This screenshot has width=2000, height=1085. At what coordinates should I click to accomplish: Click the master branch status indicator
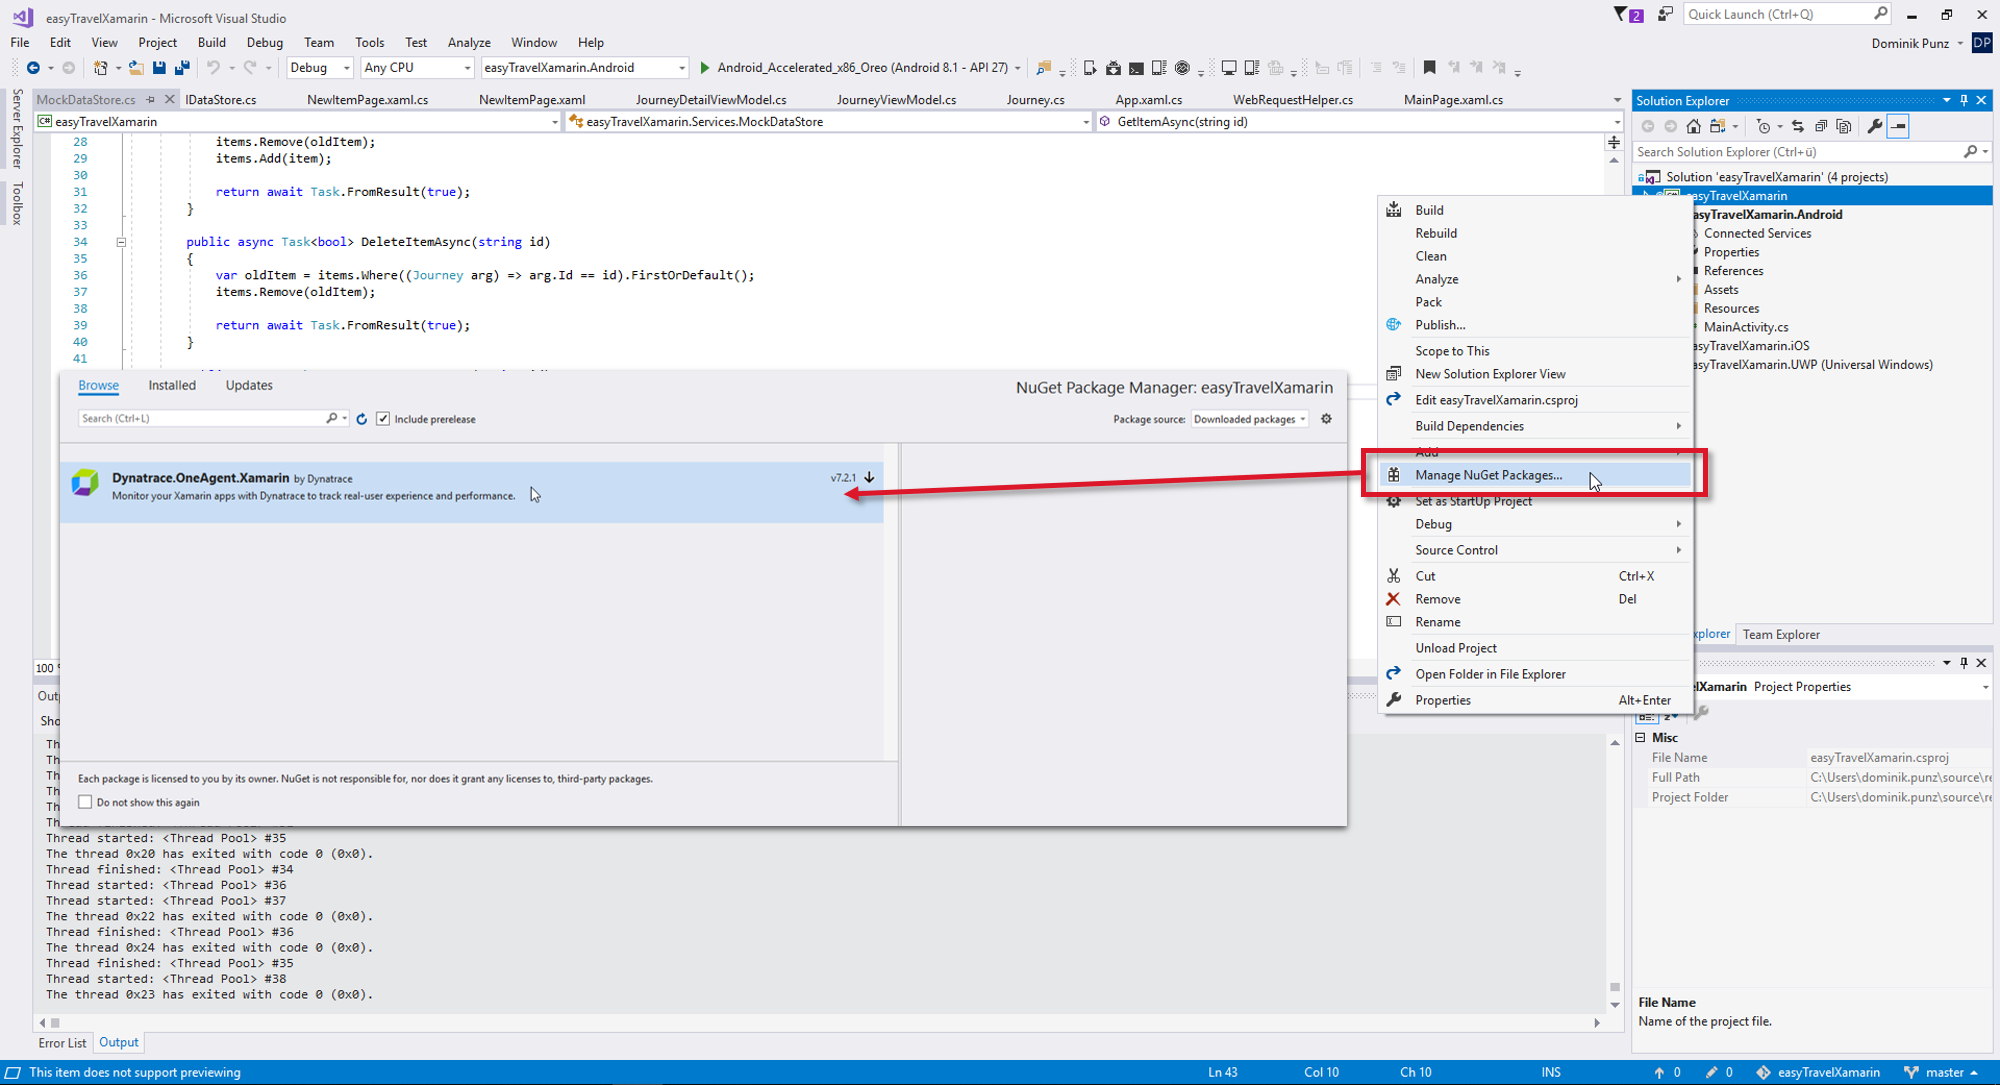click(x=1941, y=1072)
